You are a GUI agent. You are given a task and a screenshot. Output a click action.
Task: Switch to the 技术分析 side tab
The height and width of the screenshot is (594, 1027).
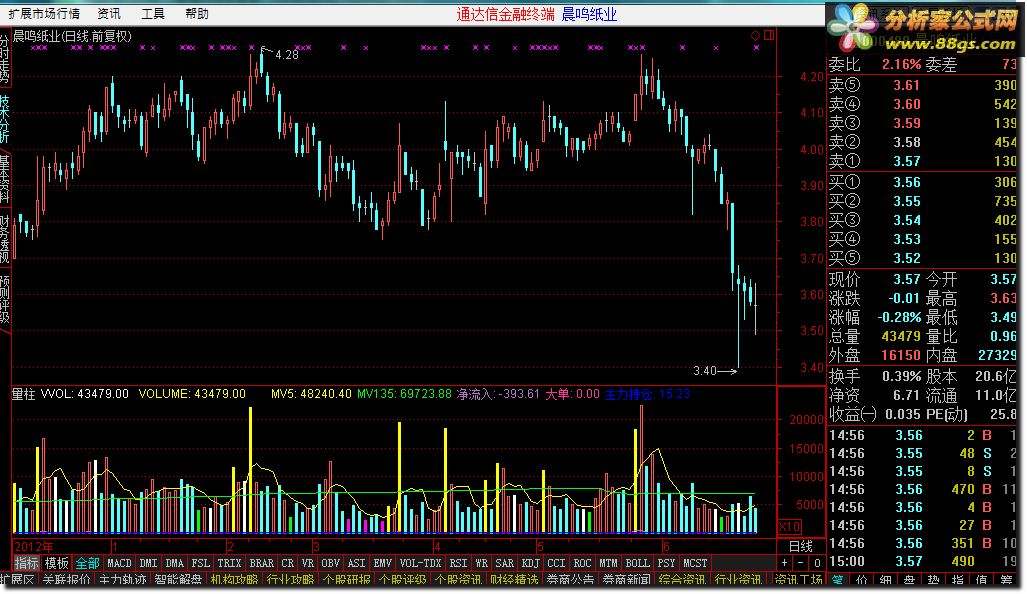pyautogui.click(x=5, y=119)
